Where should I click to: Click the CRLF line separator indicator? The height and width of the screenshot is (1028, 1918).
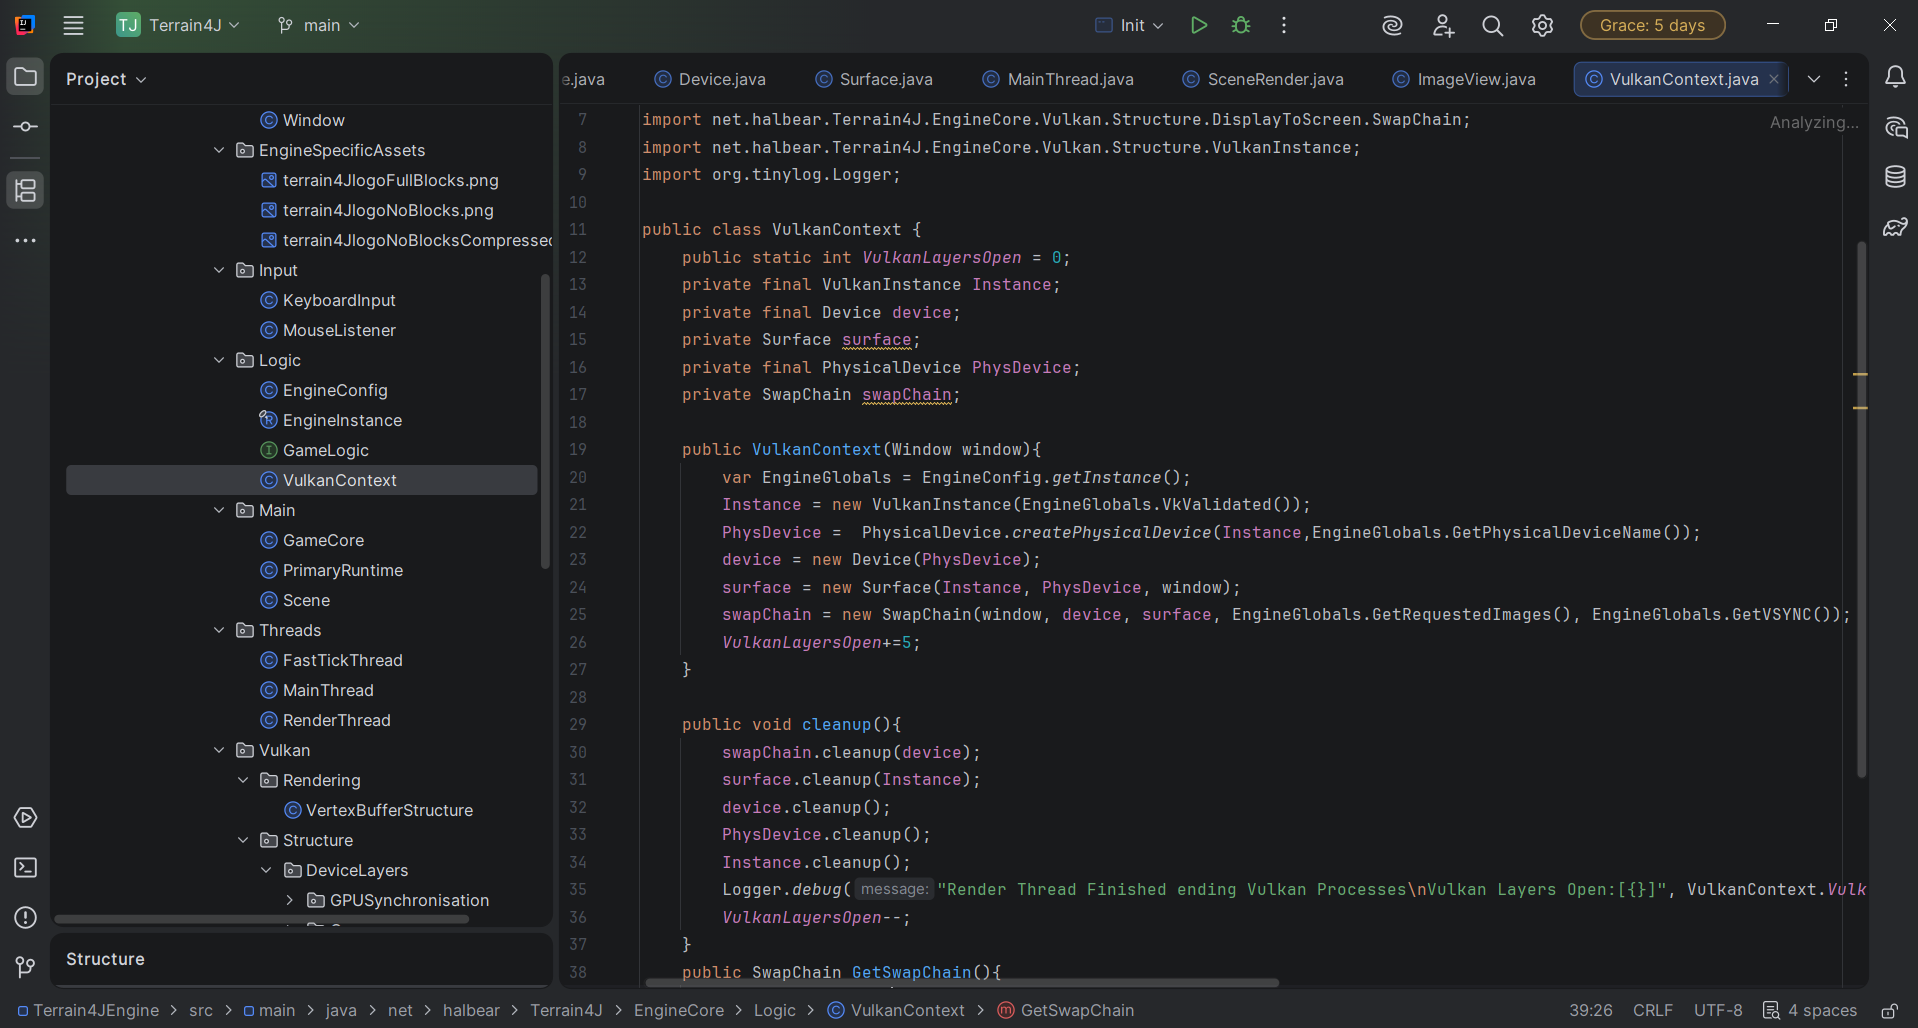[x=1652, y=1010]
